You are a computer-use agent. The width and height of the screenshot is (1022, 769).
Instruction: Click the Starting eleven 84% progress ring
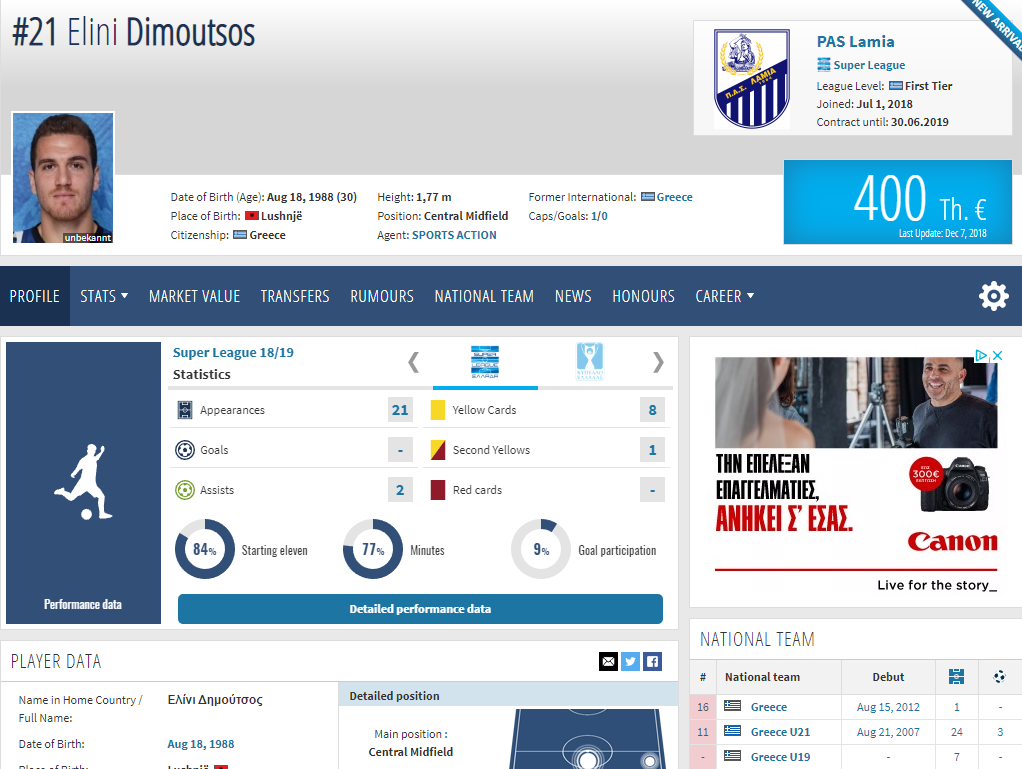pyautogui.click(x=205, y=549)
